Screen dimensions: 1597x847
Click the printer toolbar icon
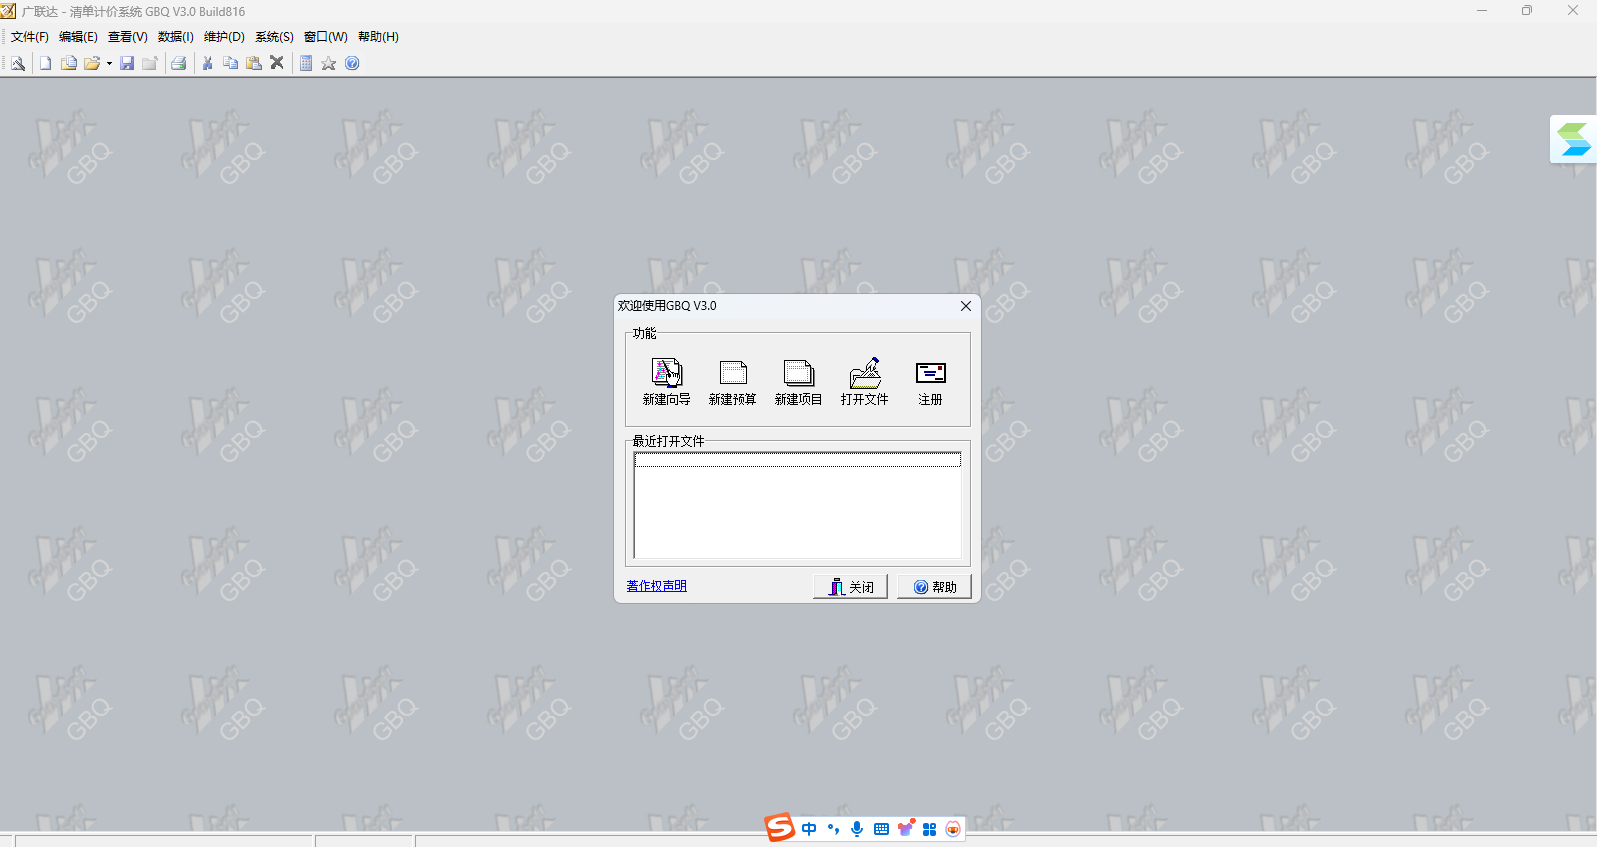(179, 63)
